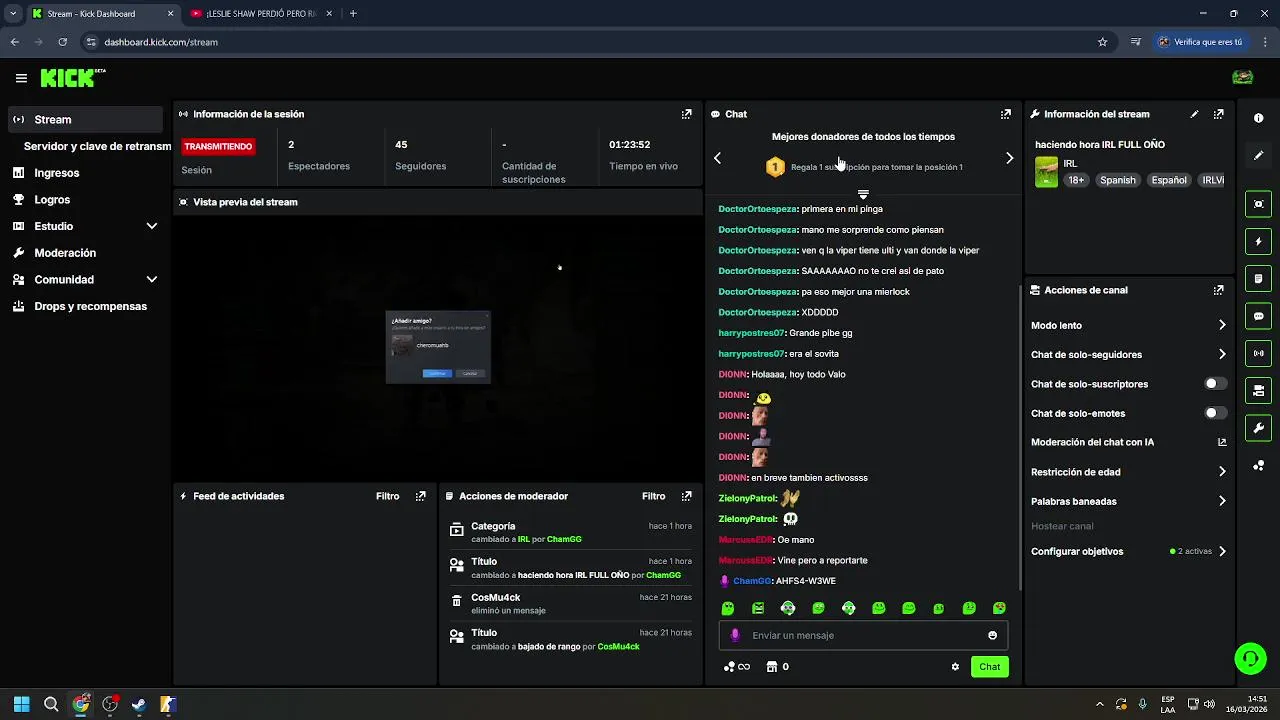This screenshot has height=720, width=1280.
Task: Toggle the lightning bolt activity feed icon
Action: coord(1258,241)
